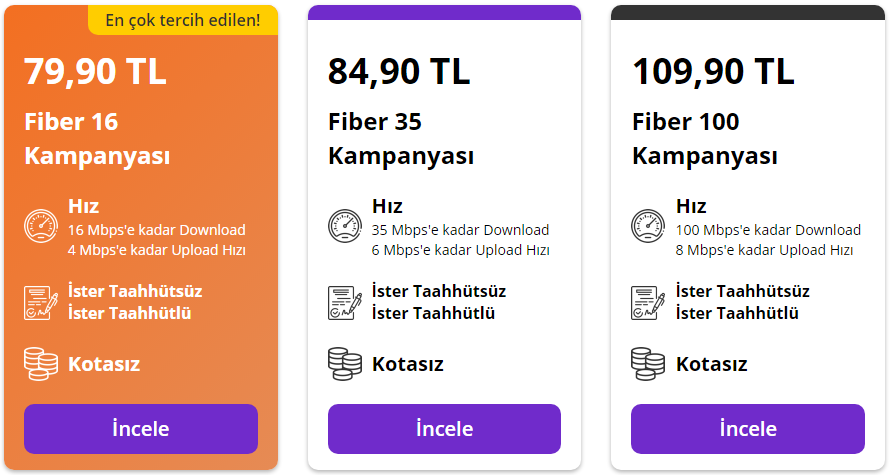The width and height of the screenshot is (891, 475).
Task: Click the 79,90 TL price text
Action: (x=95, y=71)
